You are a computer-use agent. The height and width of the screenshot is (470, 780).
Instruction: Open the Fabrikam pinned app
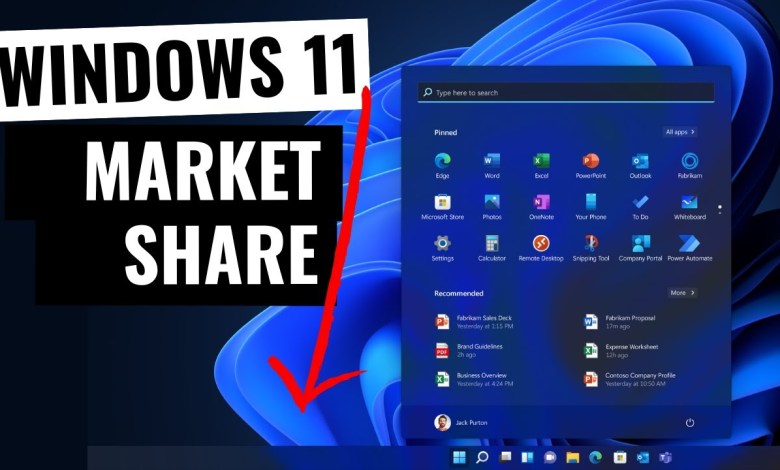coord(689,166)
